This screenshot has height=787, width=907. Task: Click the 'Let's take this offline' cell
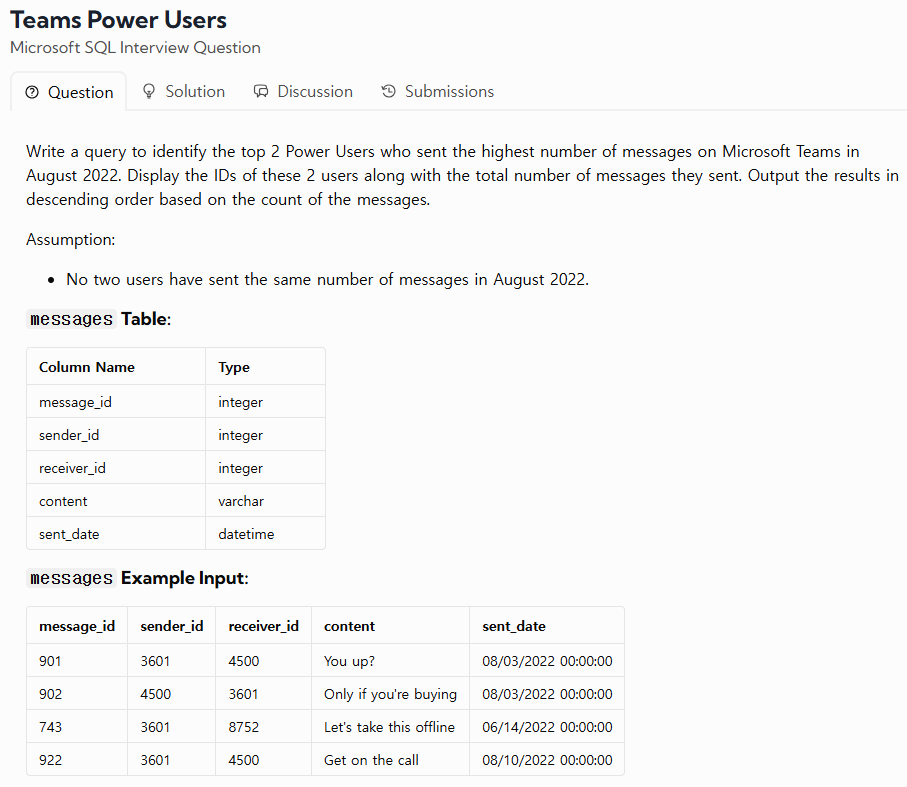(390, 727)
